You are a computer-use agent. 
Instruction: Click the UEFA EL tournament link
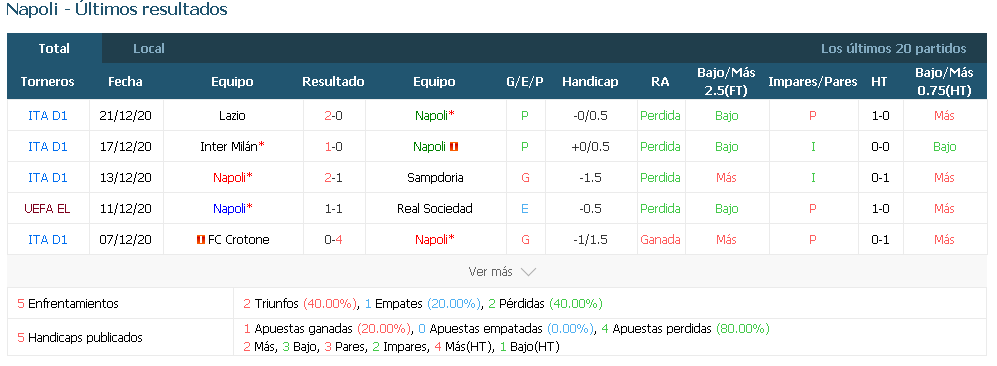(48, 208)
